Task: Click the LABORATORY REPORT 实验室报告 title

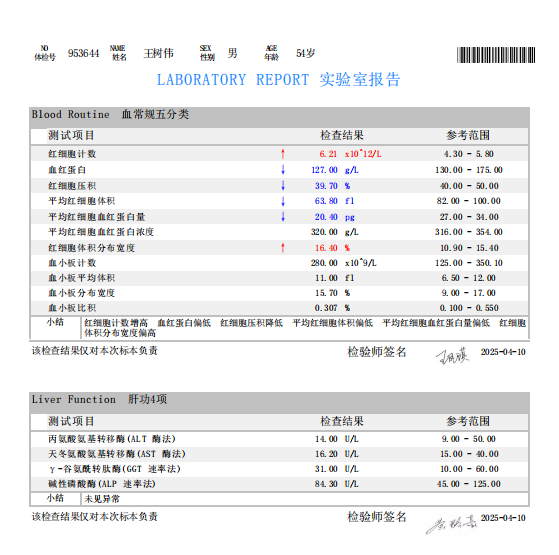Action: pyautogui.click(x=278, y=79)
